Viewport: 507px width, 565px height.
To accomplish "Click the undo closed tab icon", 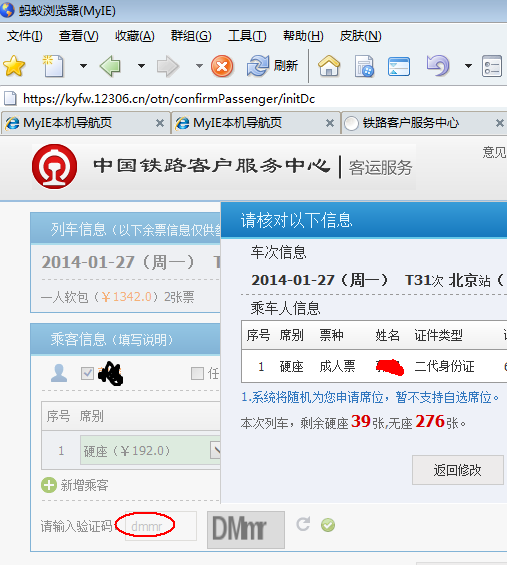I will pos(437,66).
